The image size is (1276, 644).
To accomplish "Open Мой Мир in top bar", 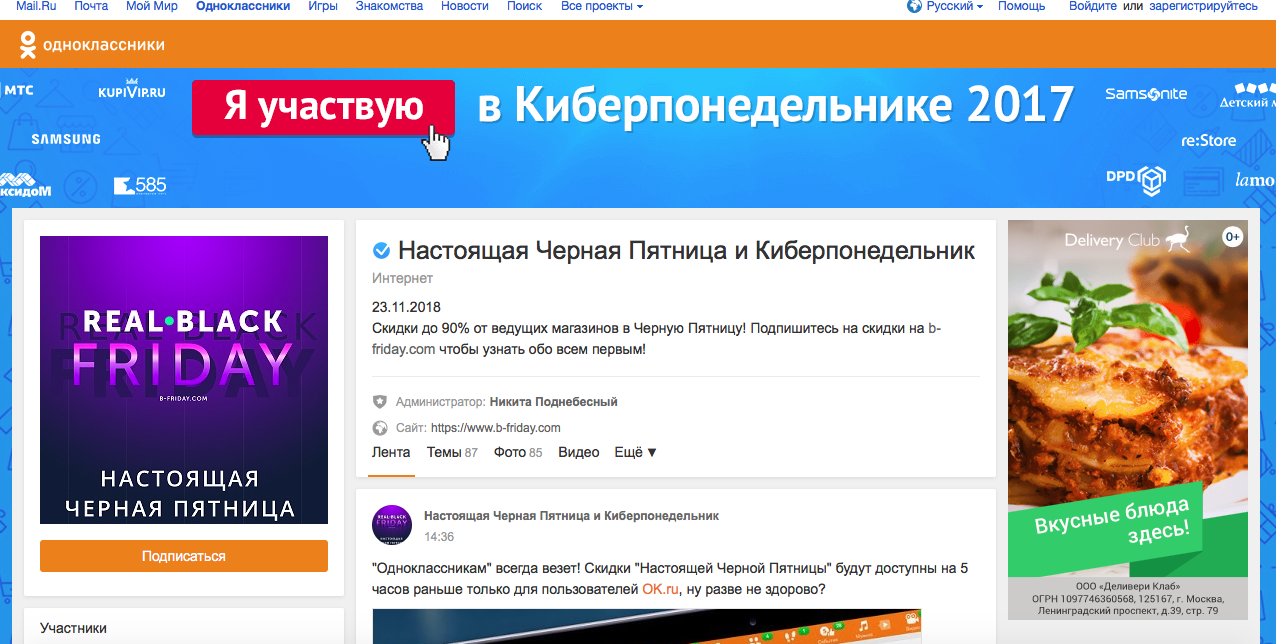I will [x=153, y=6].
